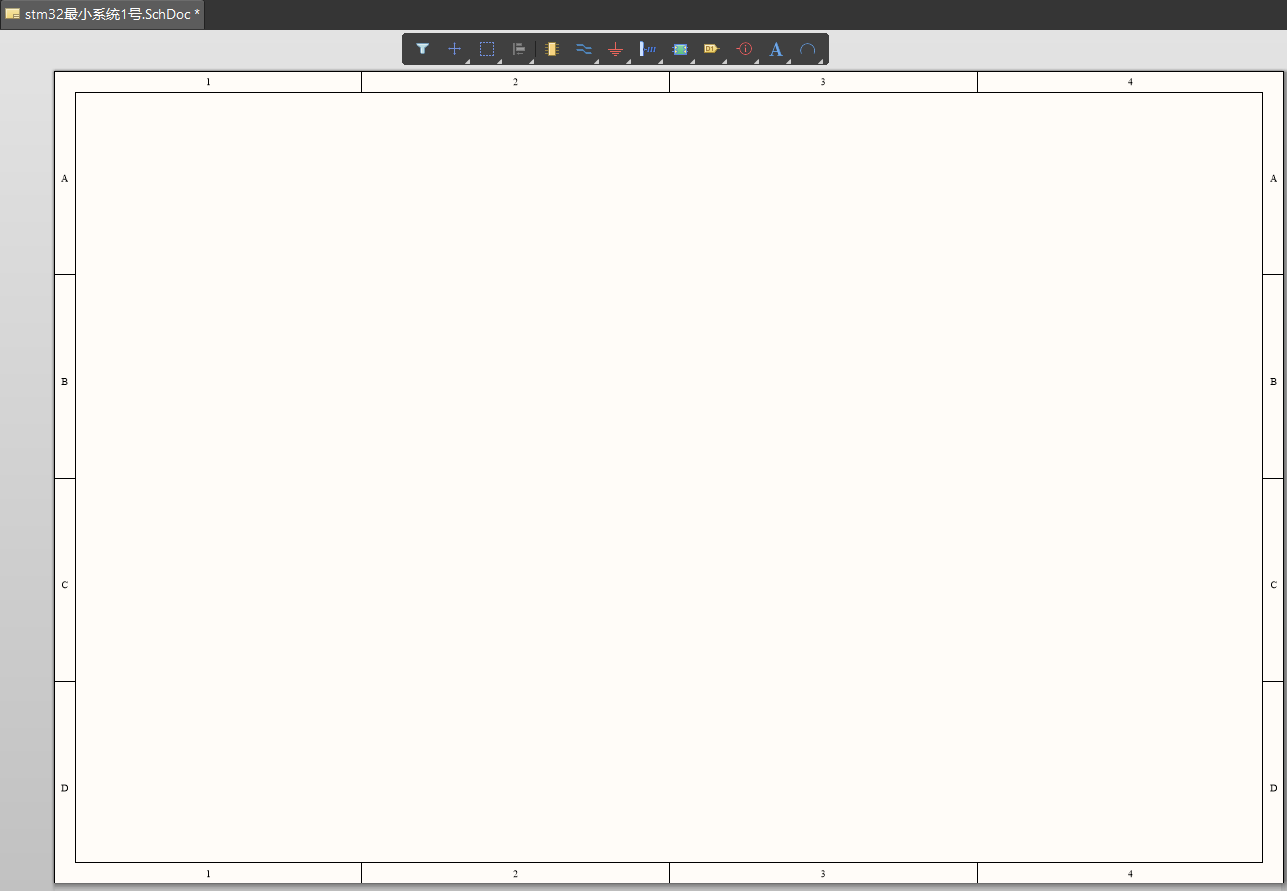Select the place bus entry/harness tool

(x=648, y=48)
